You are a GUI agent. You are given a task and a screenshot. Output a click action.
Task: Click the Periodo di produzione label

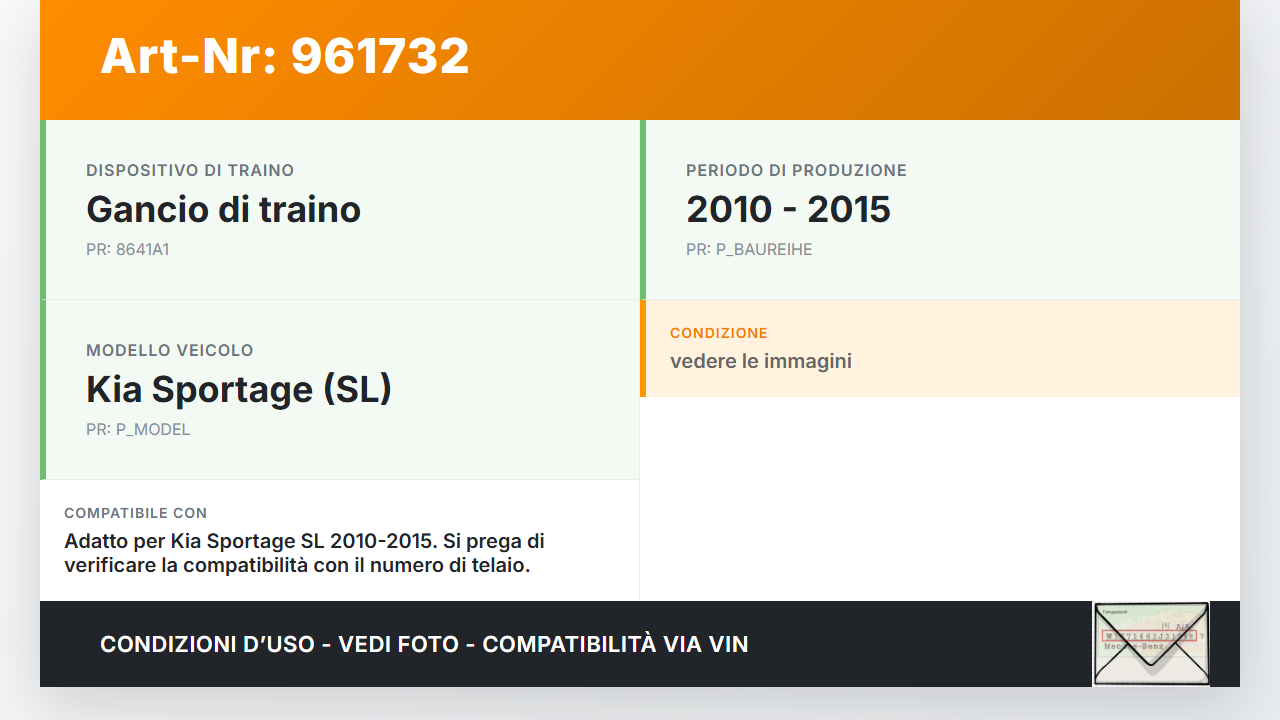coord(796,171)
